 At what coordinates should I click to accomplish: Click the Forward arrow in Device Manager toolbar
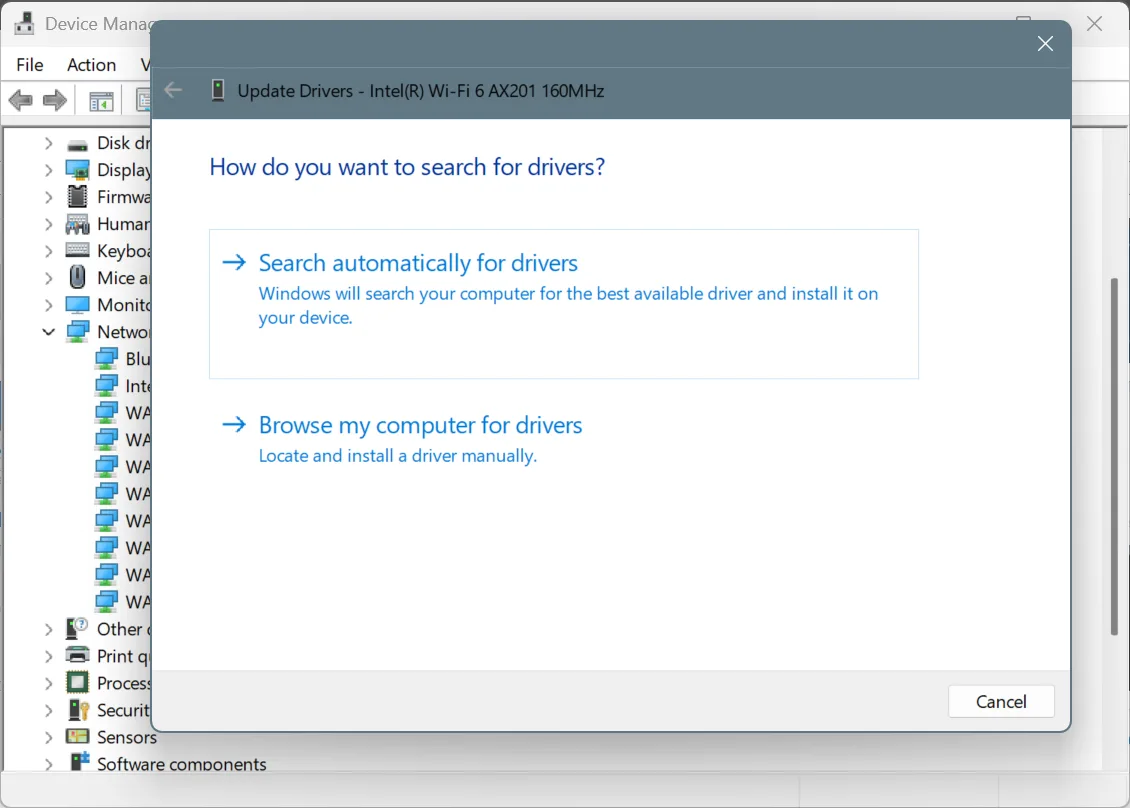55,100
